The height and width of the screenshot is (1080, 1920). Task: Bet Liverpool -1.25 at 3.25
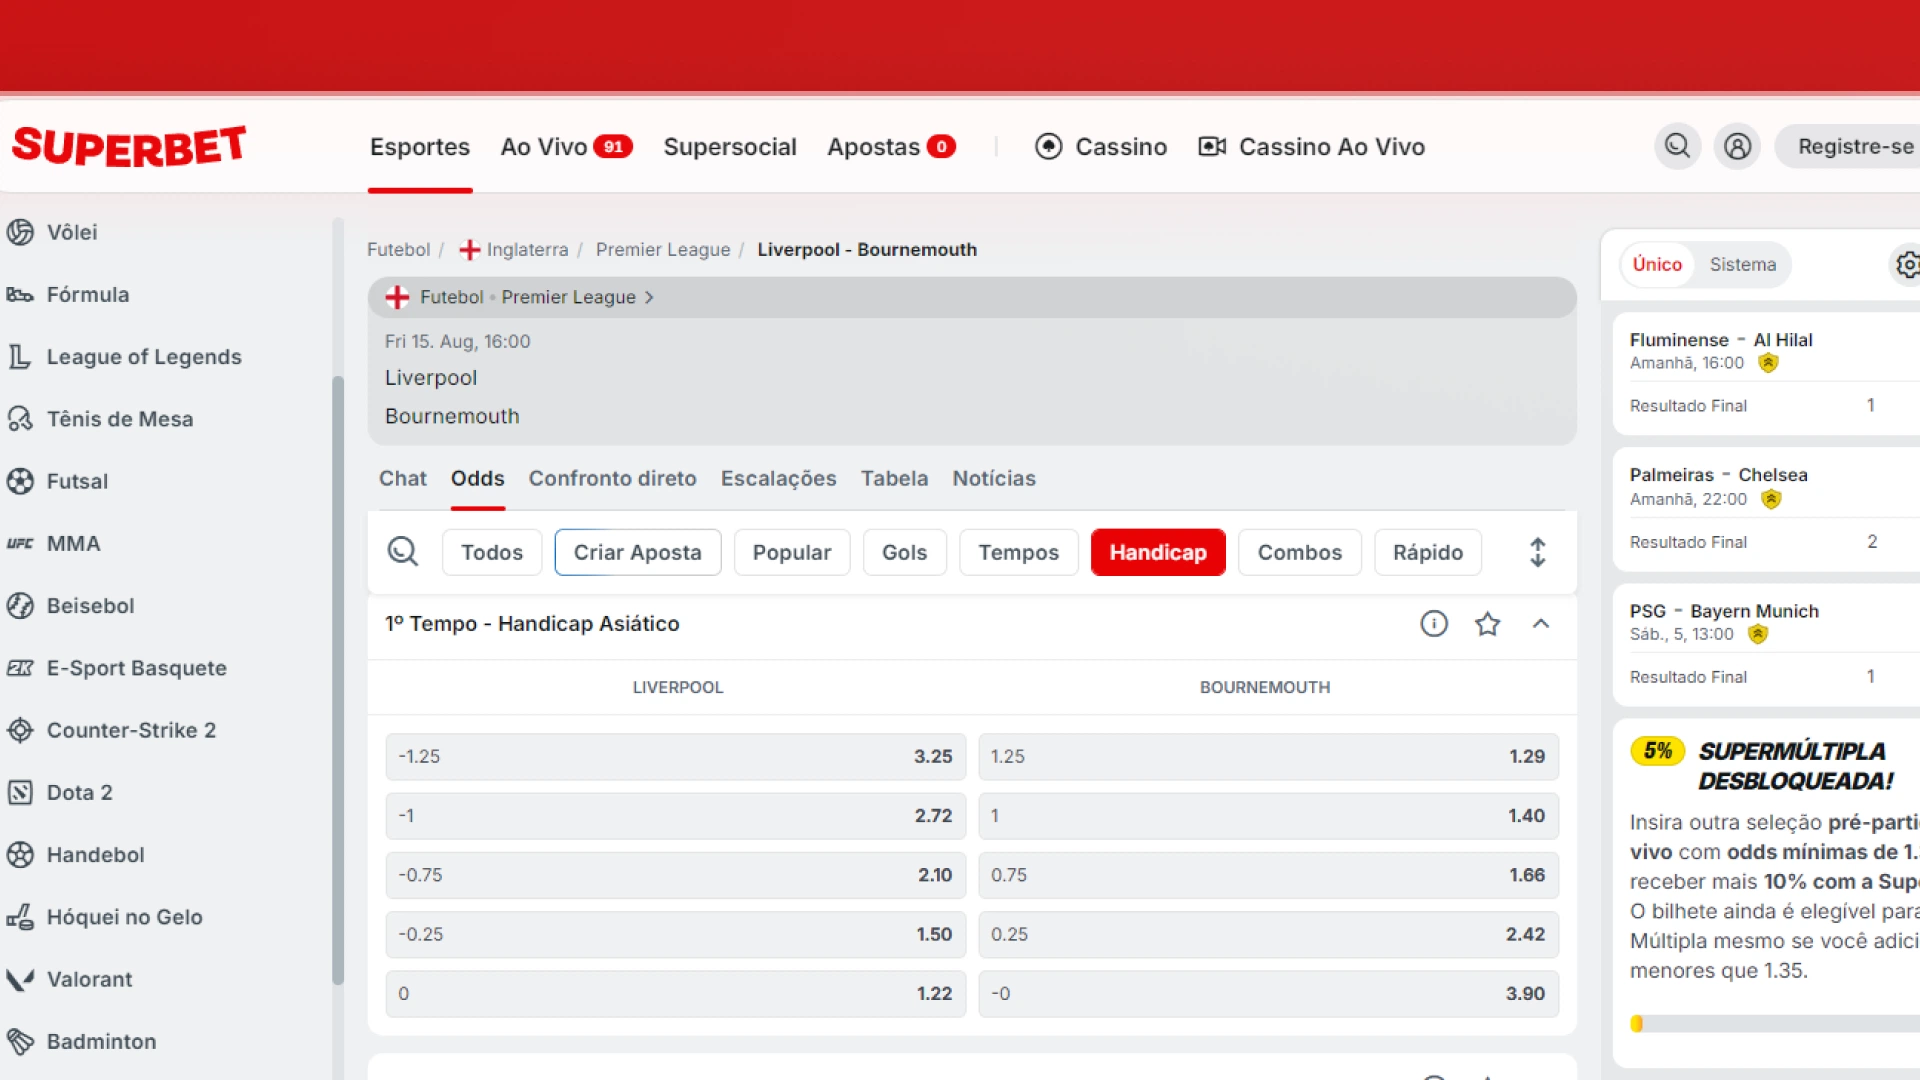pyautogui.click(x=676, y=757)
